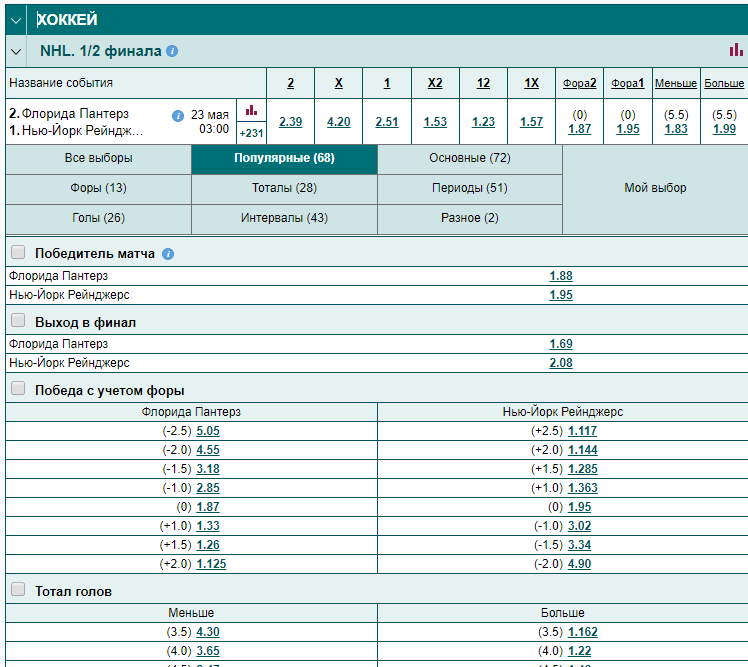Click the 12 column header
The image size is (748, 667).
483,83
